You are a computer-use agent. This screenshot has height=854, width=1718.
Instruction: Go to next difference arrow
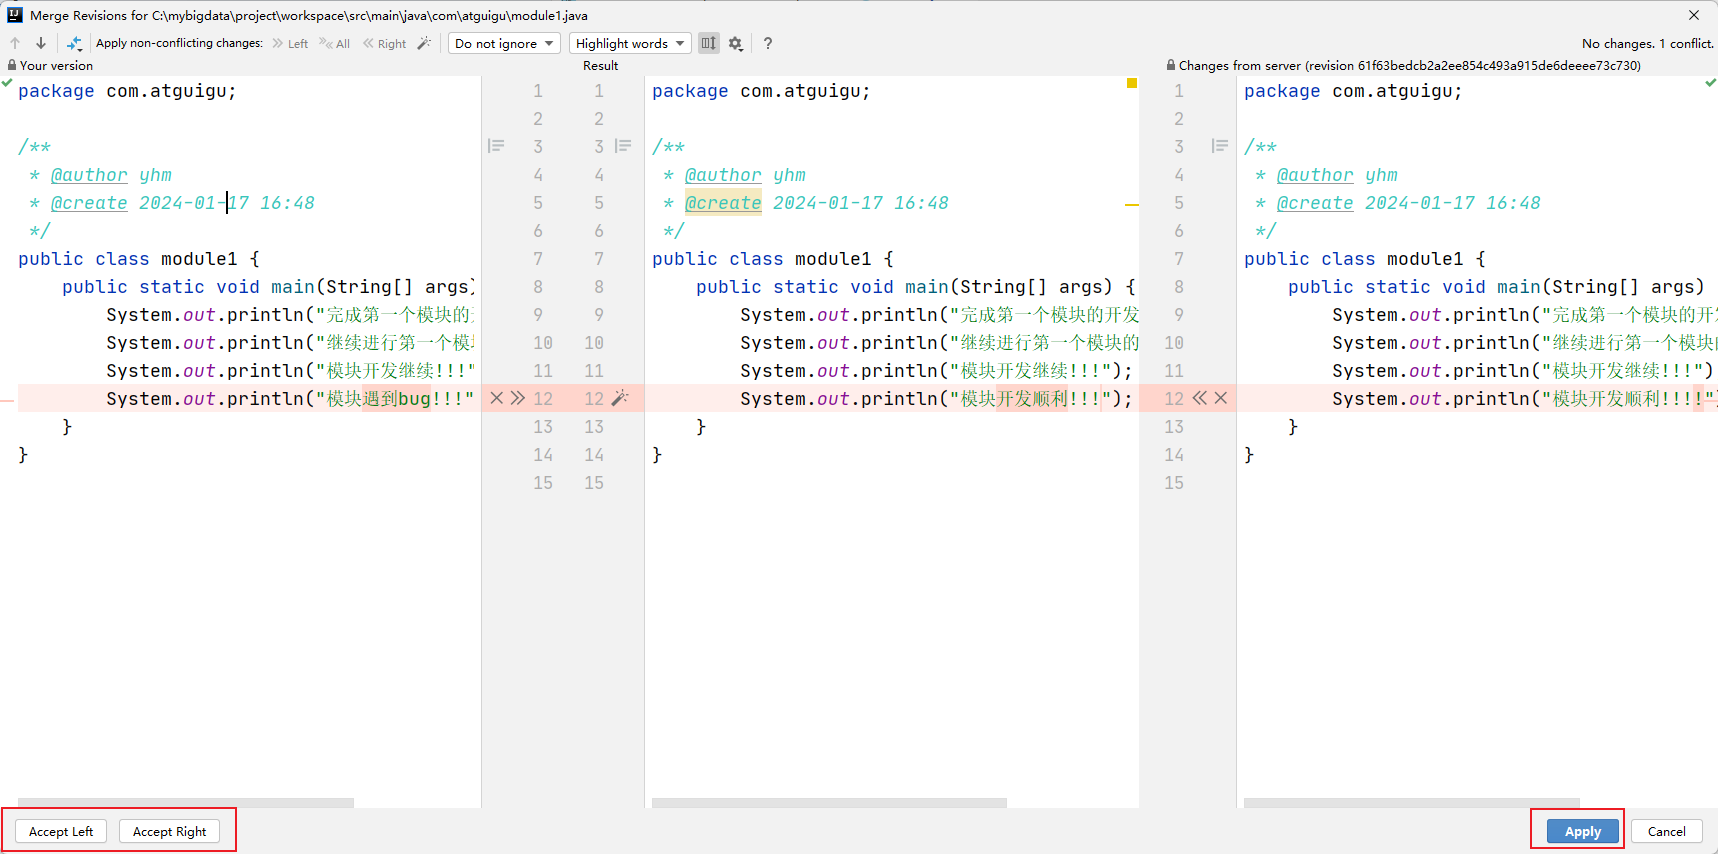coord(41,43)
